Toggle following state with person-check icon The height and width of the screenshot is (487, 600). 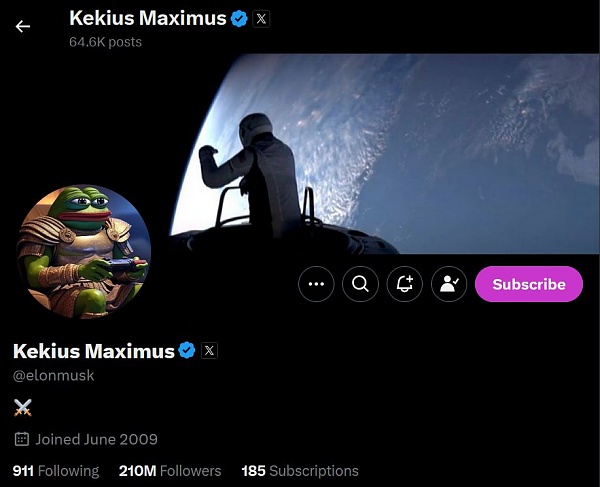tap(449, 284)
